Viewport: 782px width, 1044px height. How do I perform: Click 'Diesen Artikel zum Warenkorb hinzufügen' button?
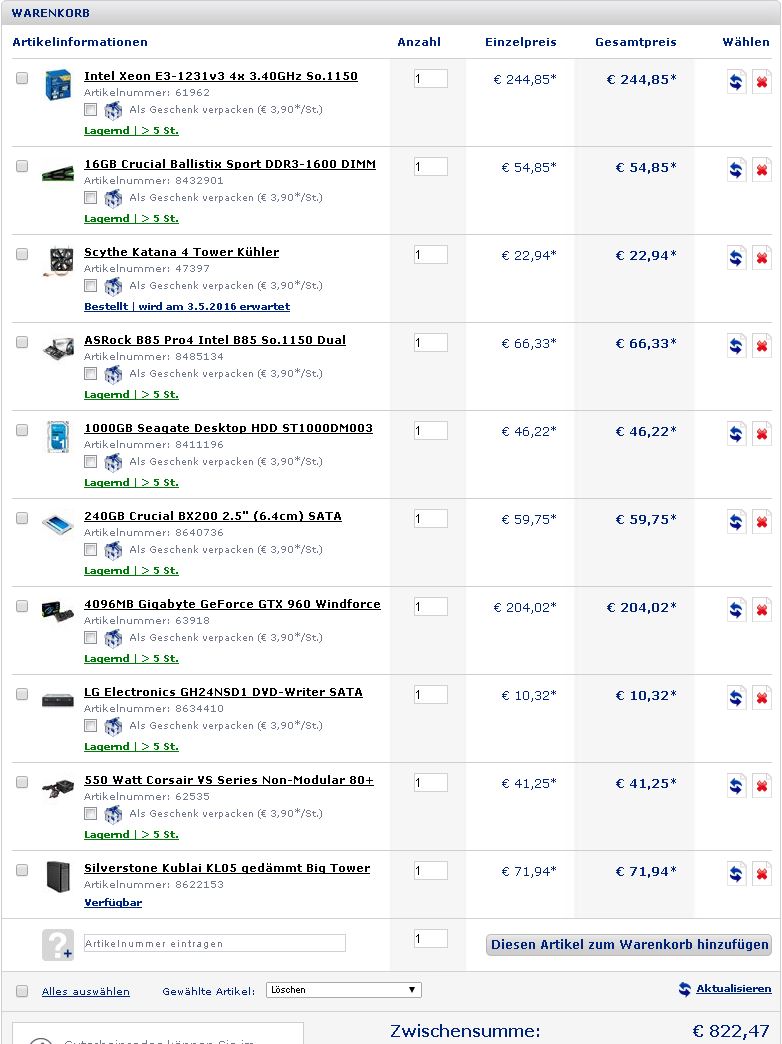click(629, 944)
